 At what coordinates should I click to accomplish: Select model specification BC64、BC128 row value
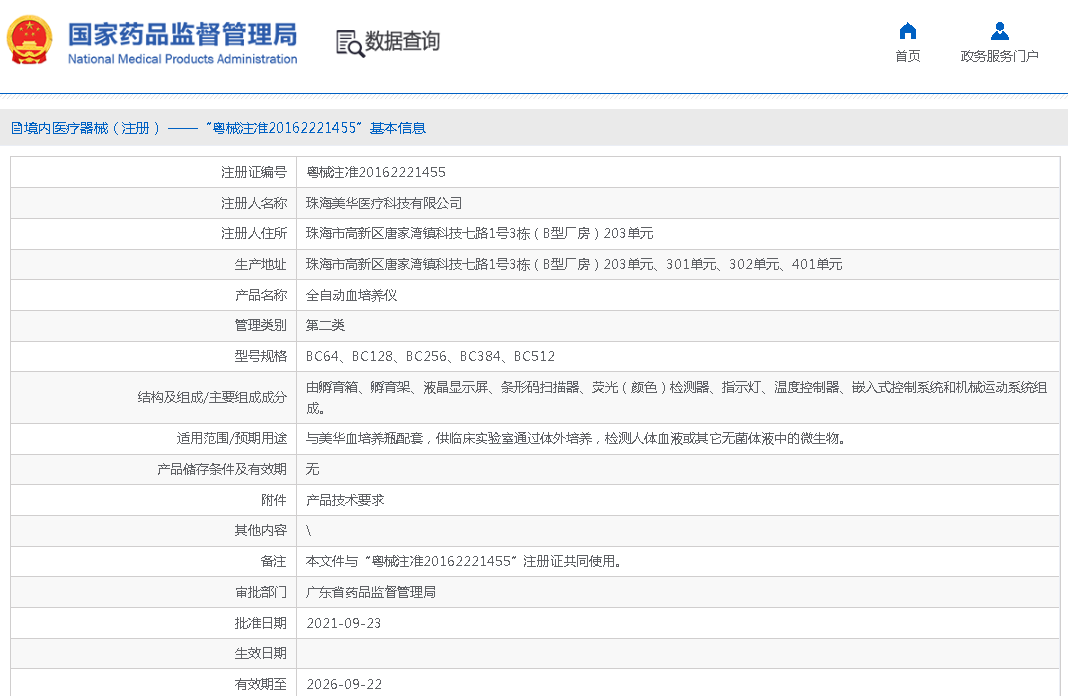(x=430, y=356)
